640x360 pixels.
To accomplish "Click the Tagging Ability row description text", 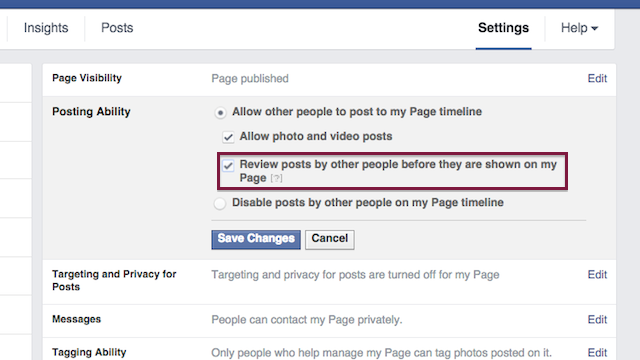I will click(381, 353).
